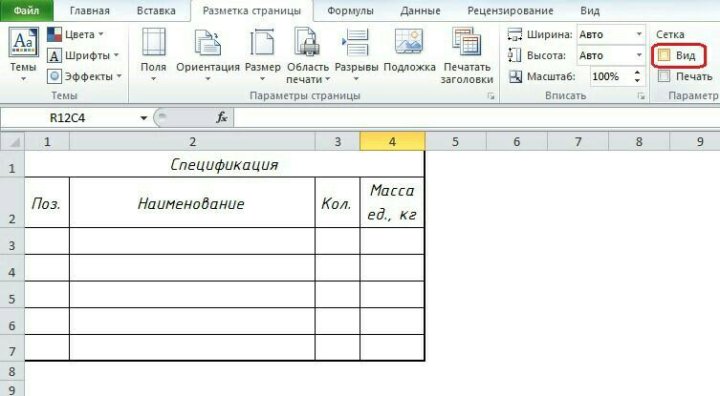Switch to the Формулы tab
The width and height of the screenshot is (720, 396).
pos(350,11)
